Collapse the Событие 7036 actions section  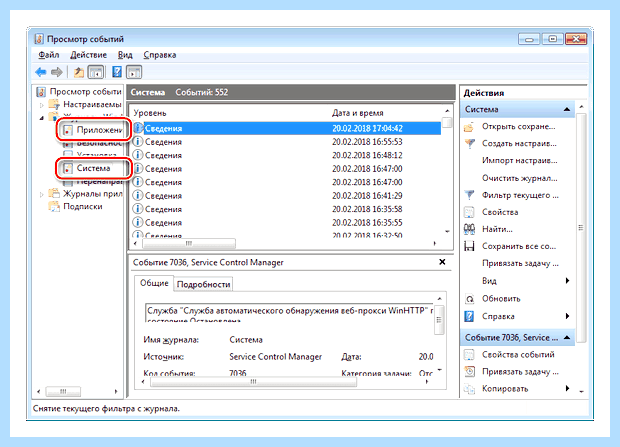[x=567, y=337]
